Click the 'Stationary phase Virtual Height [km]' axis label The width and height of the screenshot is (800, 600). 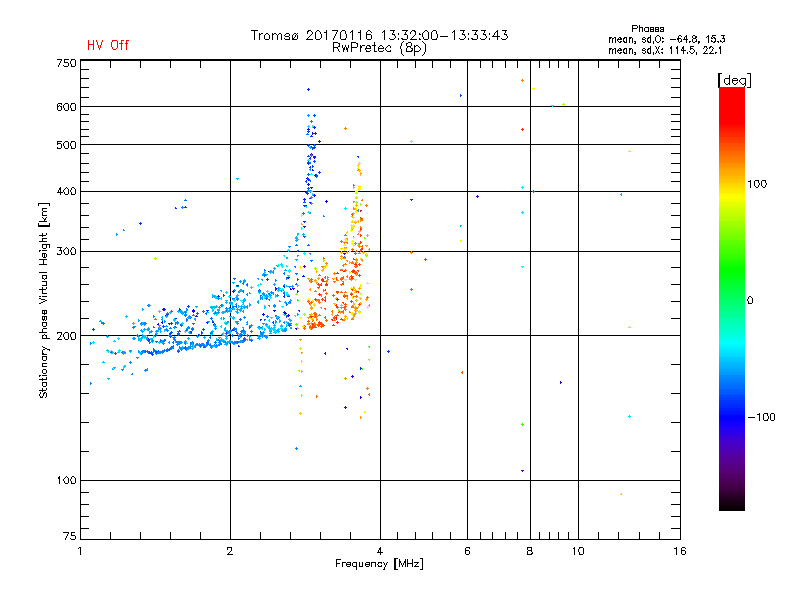tap(44, 301)
